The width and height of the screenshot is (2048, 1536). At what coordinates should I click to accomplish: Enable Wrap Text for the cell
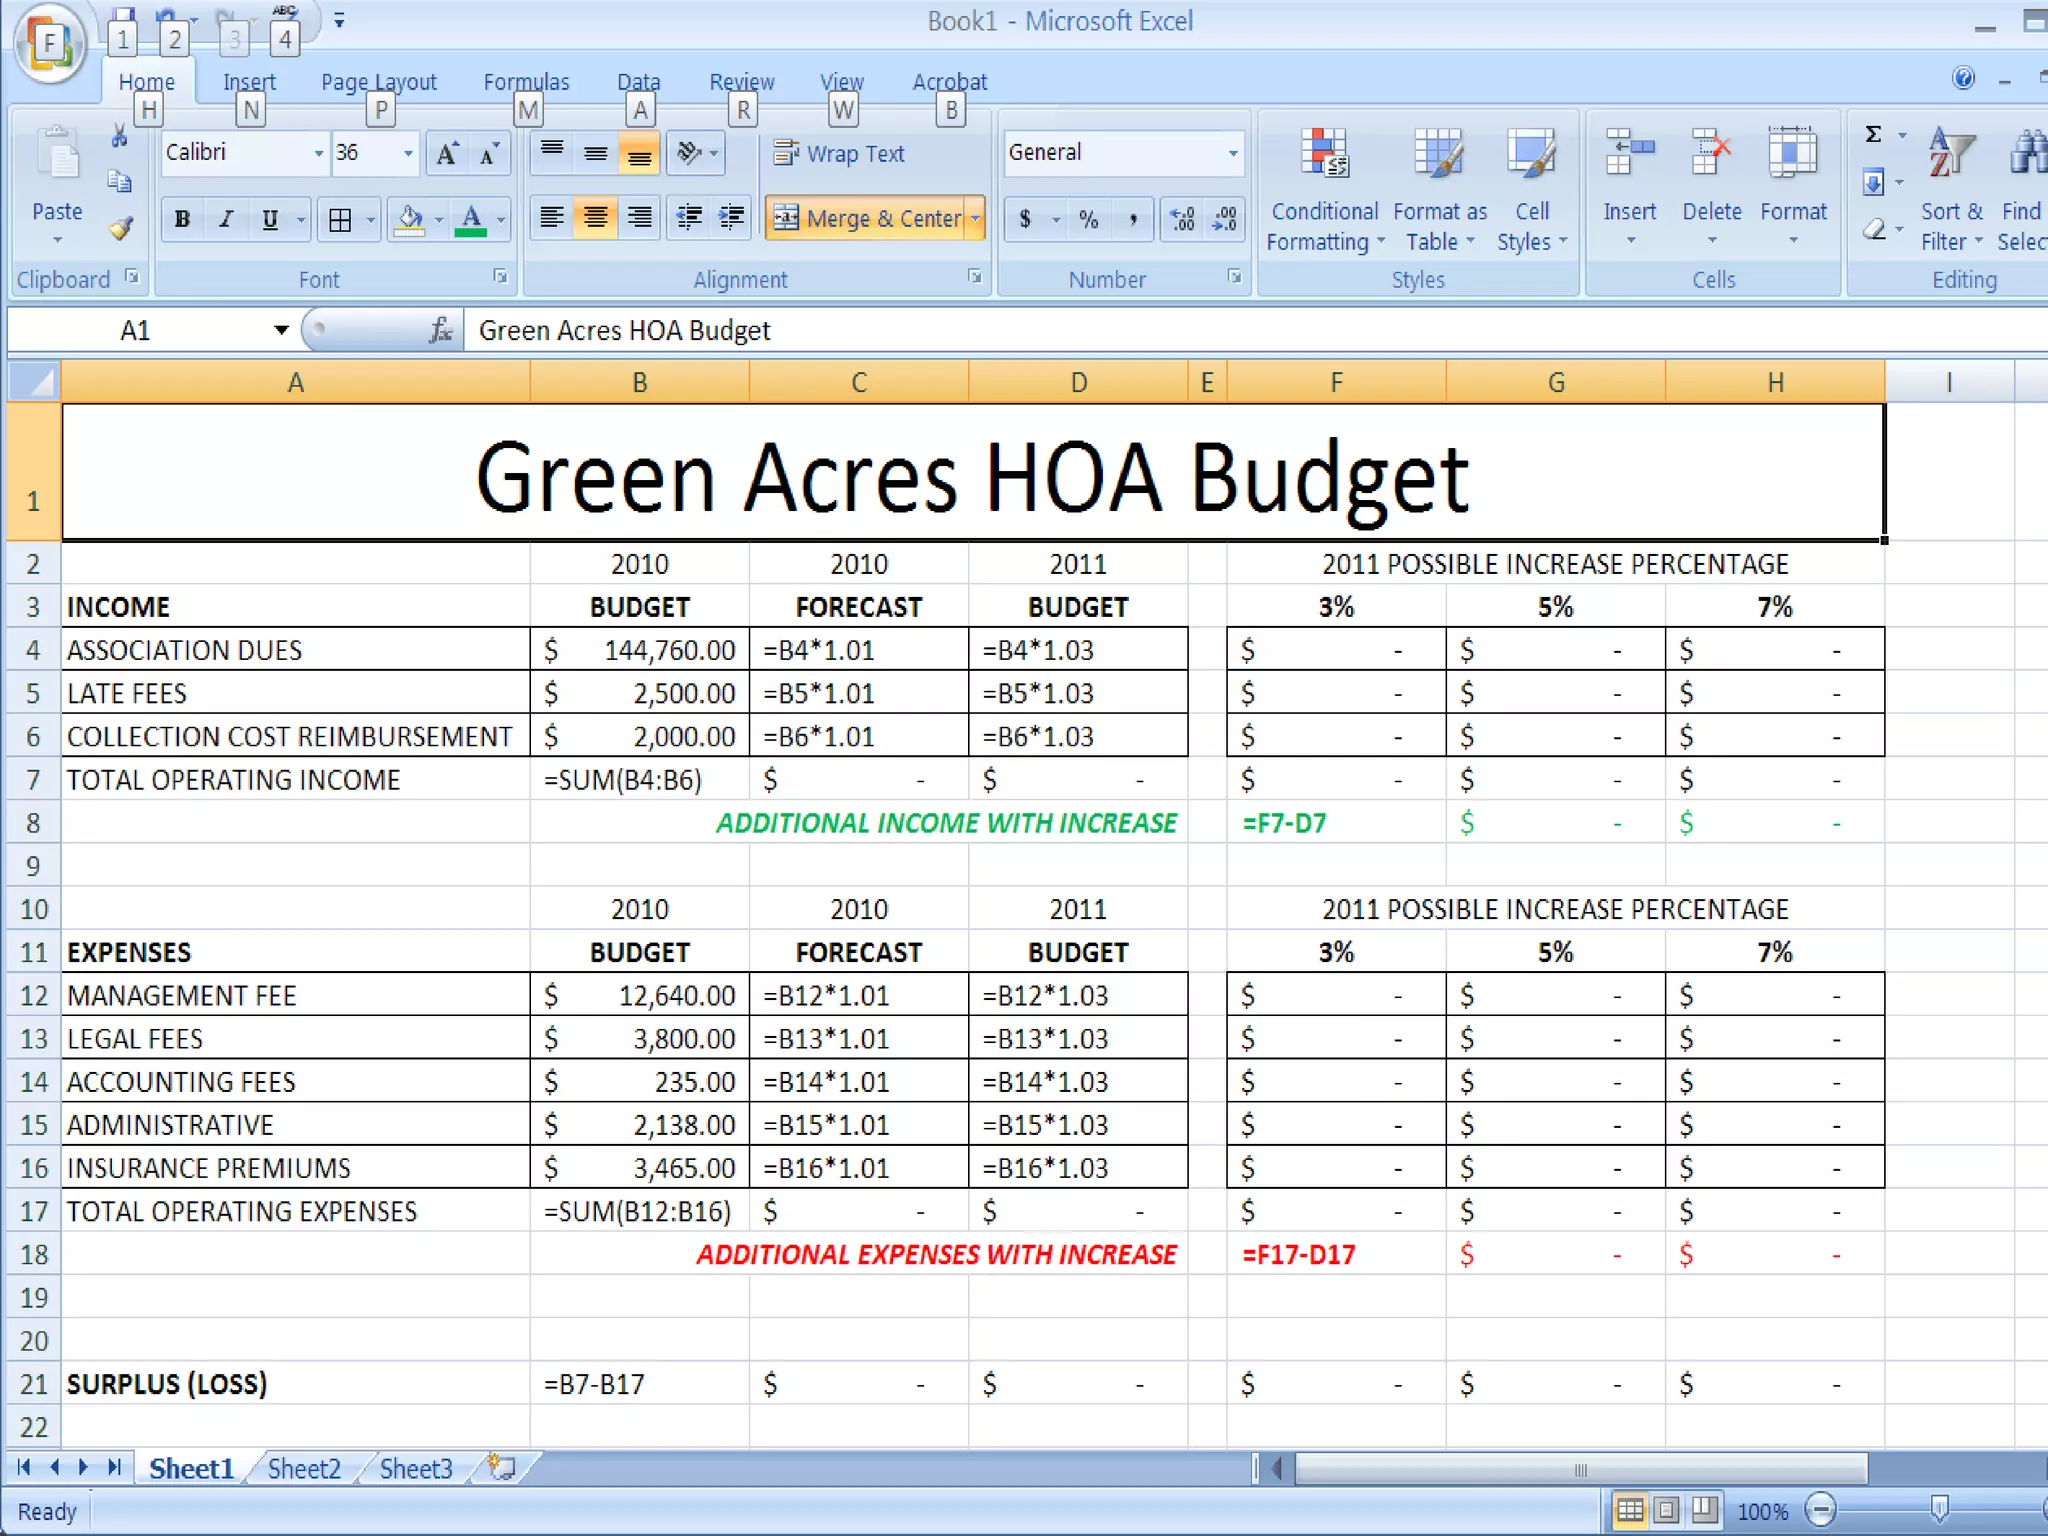(840, 153)
